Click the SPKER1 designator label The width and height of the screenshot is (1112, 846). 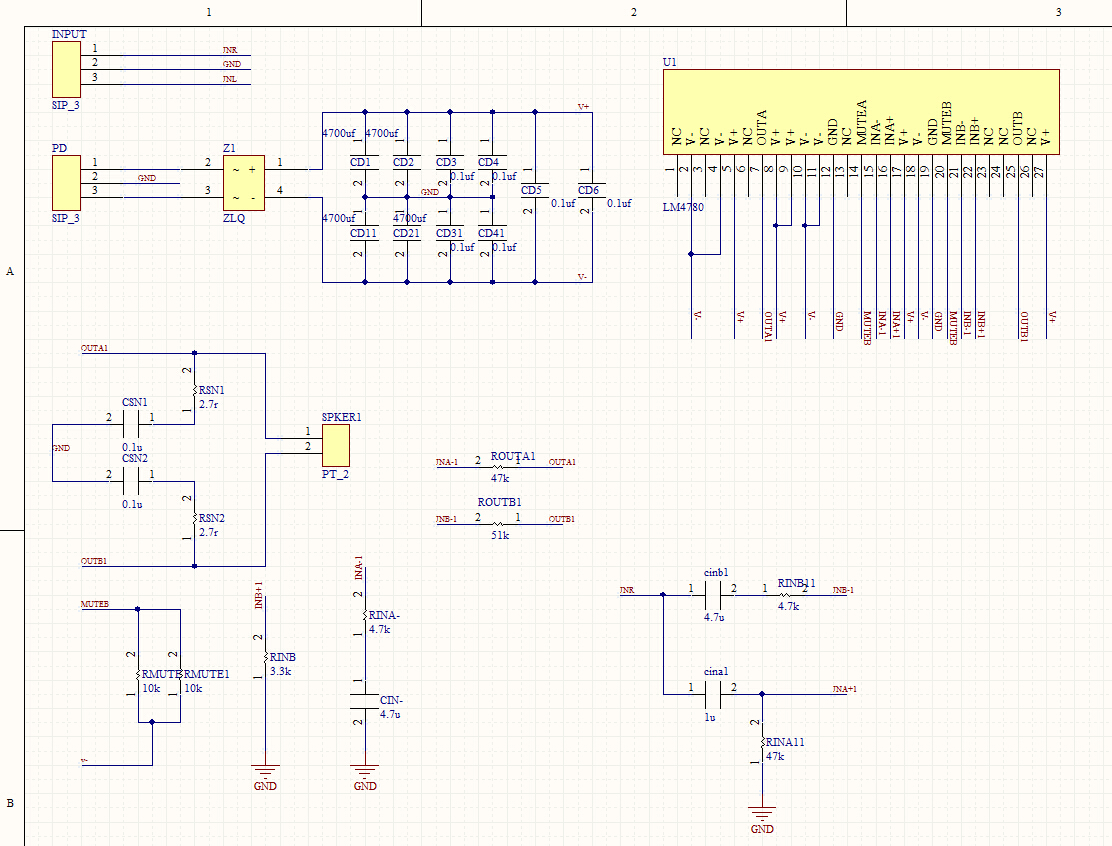click(x=342, y=417)
